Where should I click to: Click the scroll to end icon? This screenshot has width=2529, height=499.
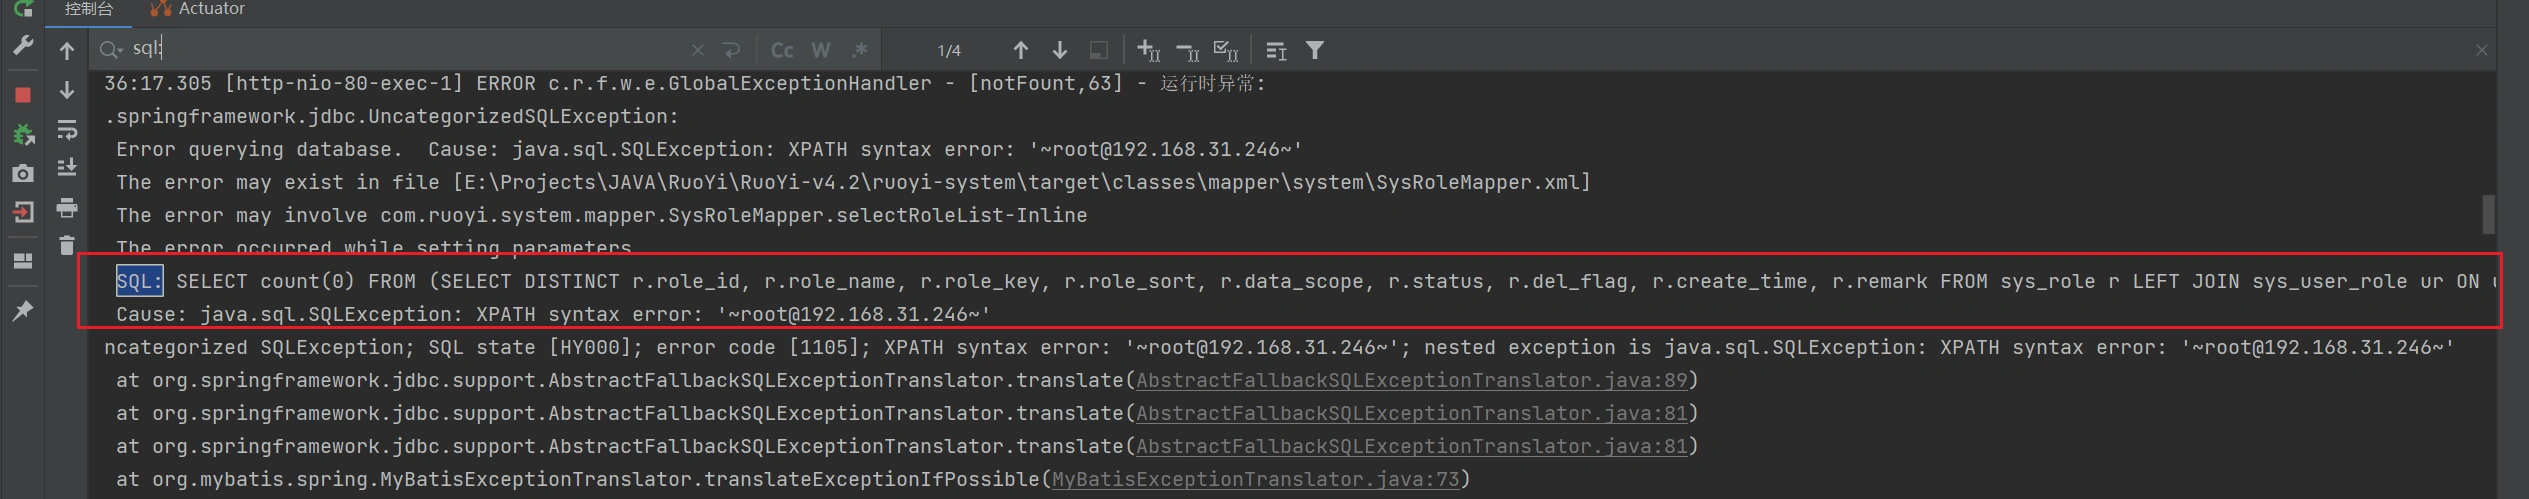67,168
